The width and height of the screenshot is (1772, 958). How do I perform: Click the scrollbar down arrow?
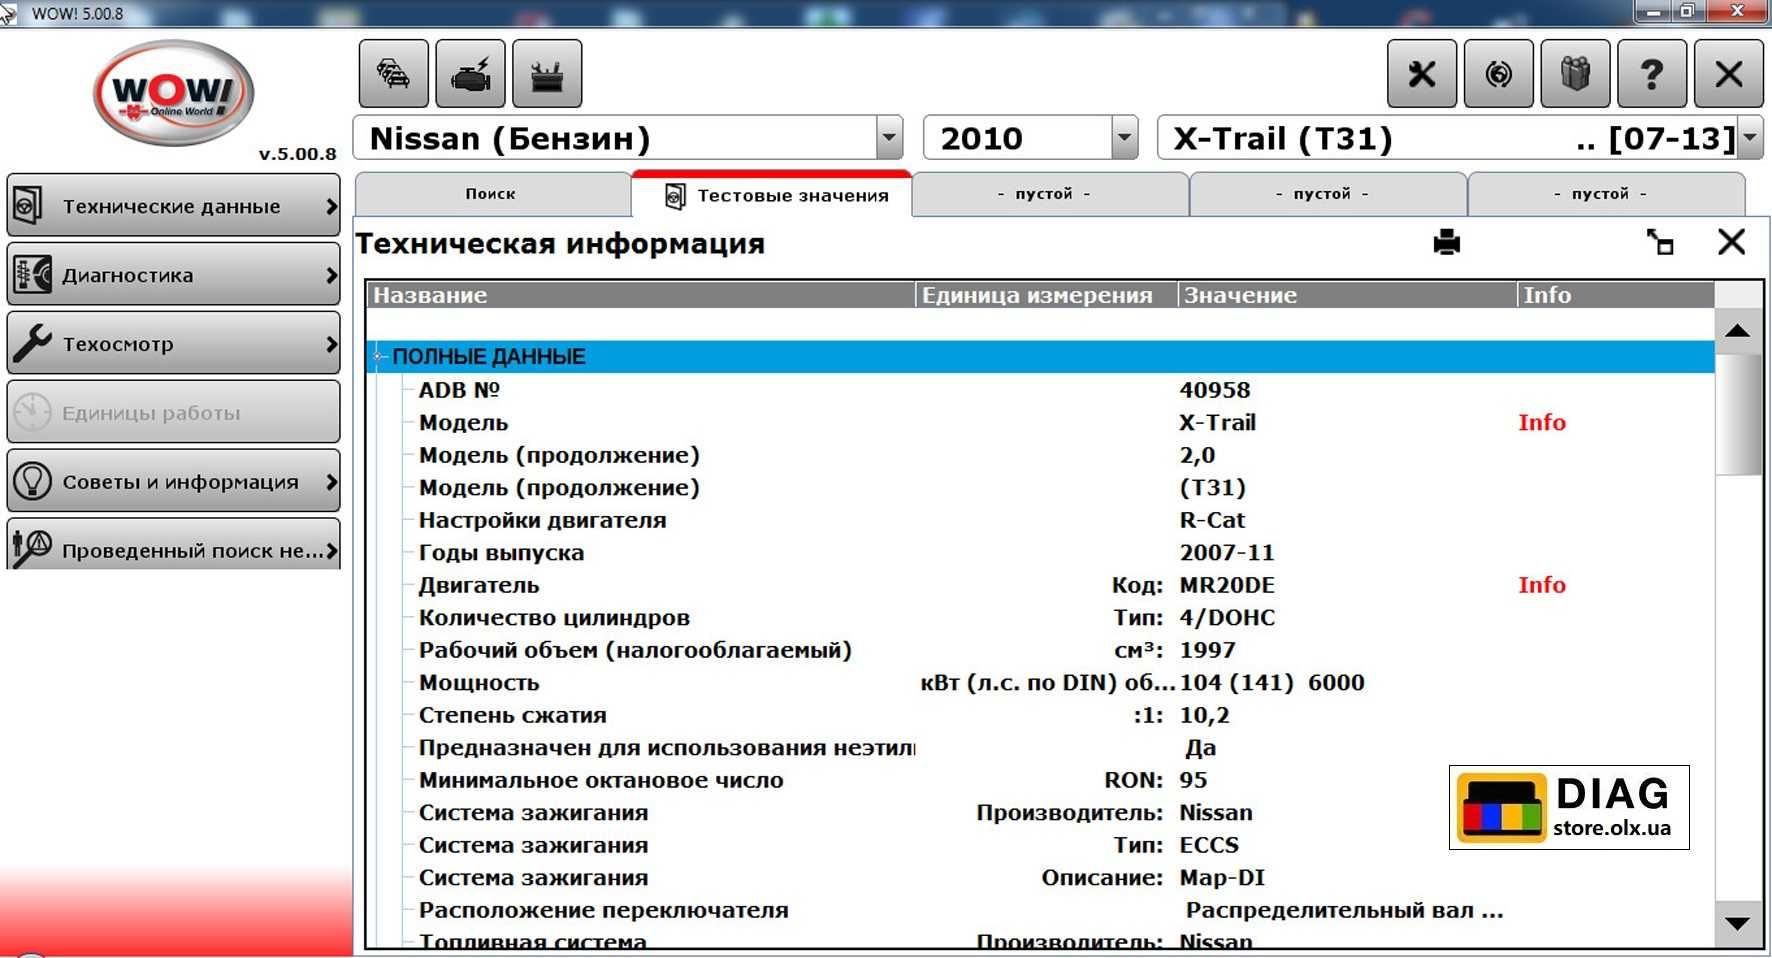tap(1738, 923)
